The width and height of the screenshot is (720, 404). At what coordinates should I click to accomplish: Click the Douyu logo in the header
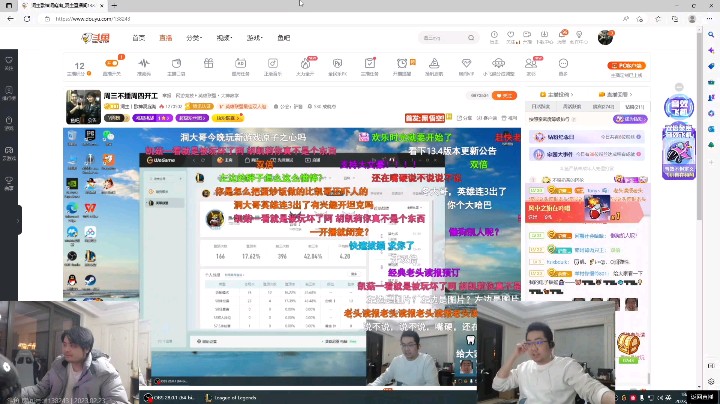coord(96,38)
